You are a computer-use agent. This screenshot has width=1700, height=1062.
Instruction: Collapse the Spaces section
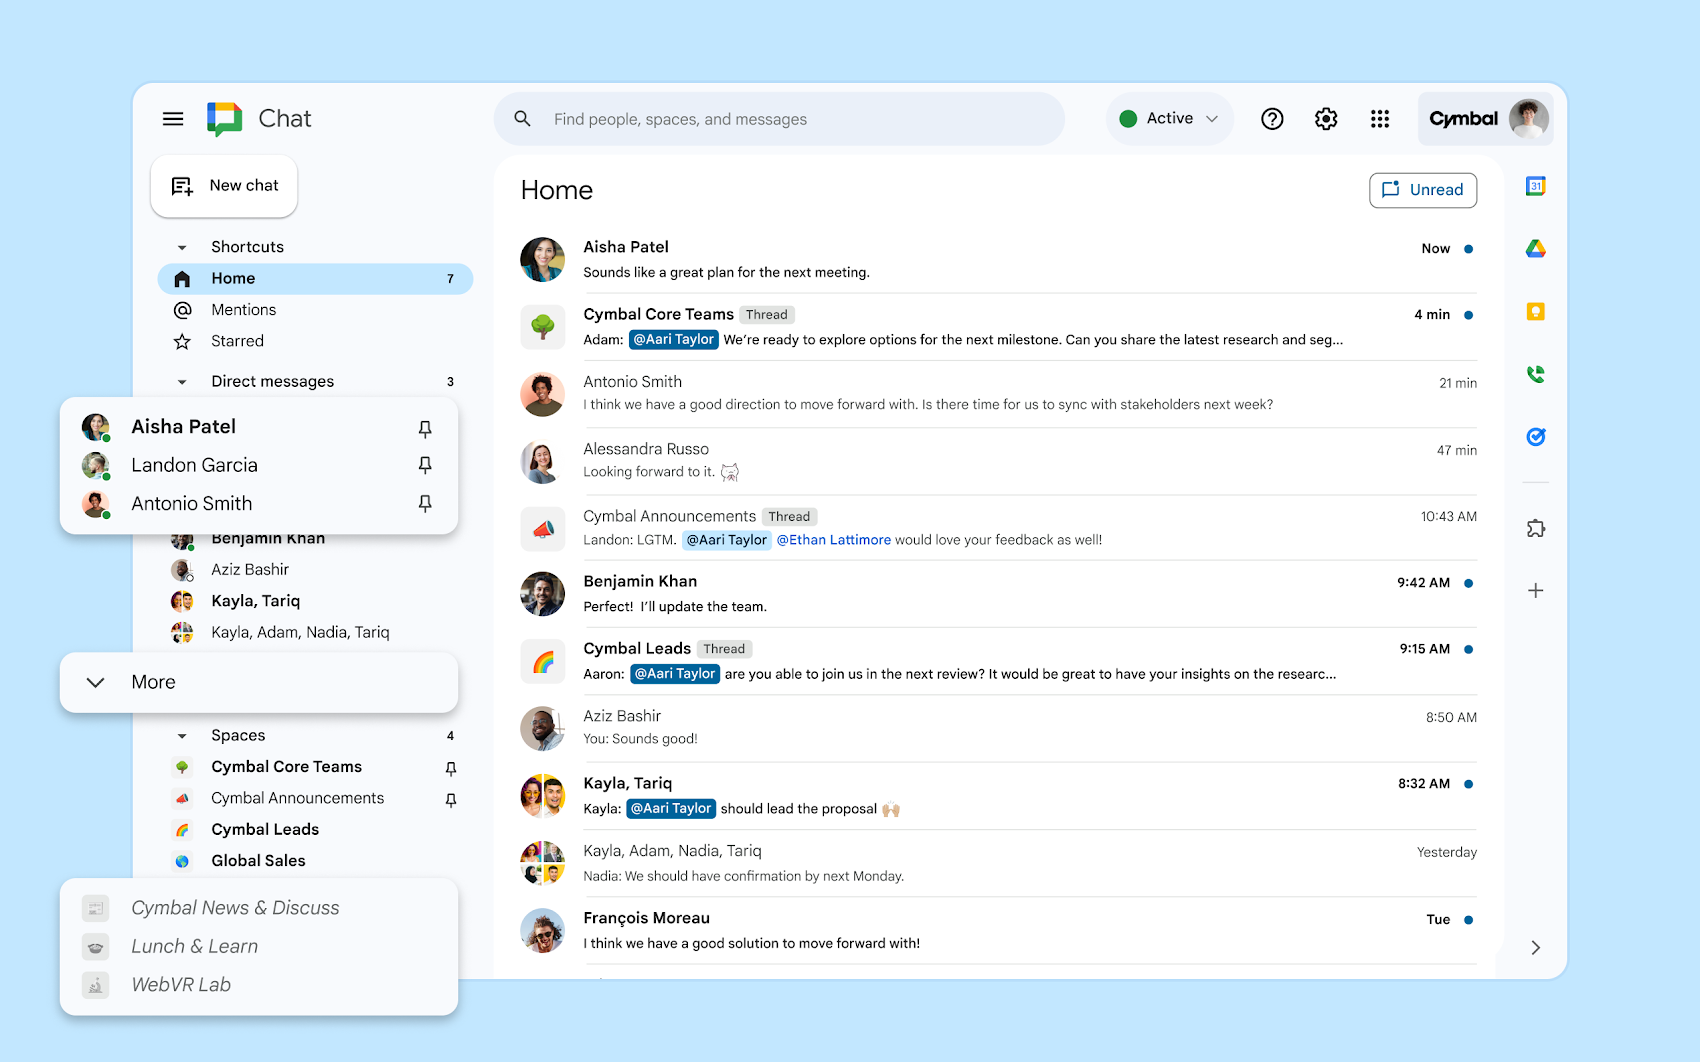pyautogui.click(x=182, y=736)
